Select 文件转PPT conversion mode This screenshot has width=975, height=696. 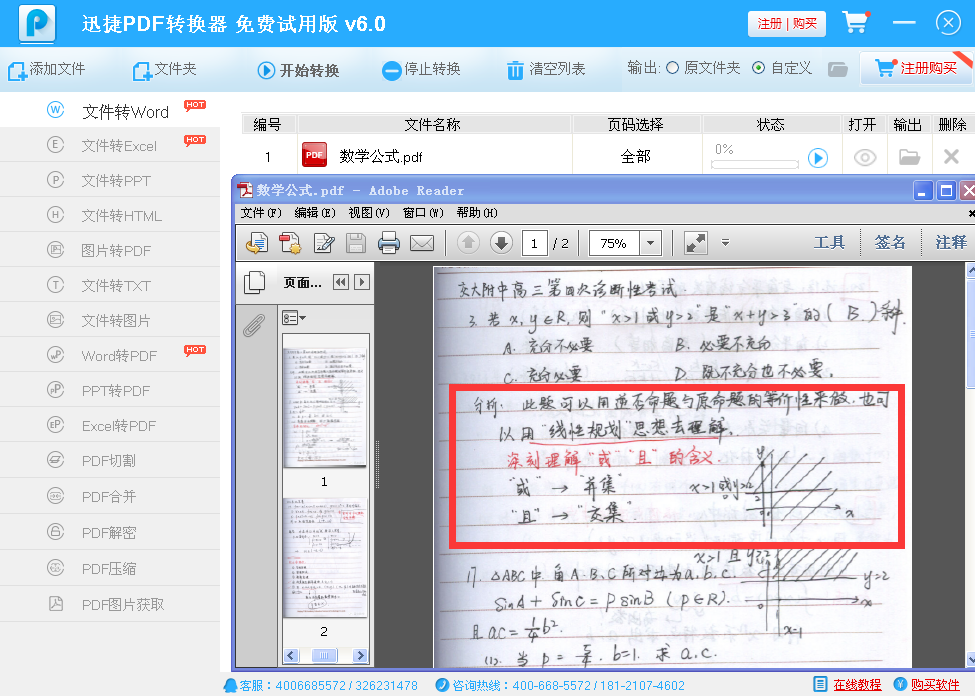[110, 180]
